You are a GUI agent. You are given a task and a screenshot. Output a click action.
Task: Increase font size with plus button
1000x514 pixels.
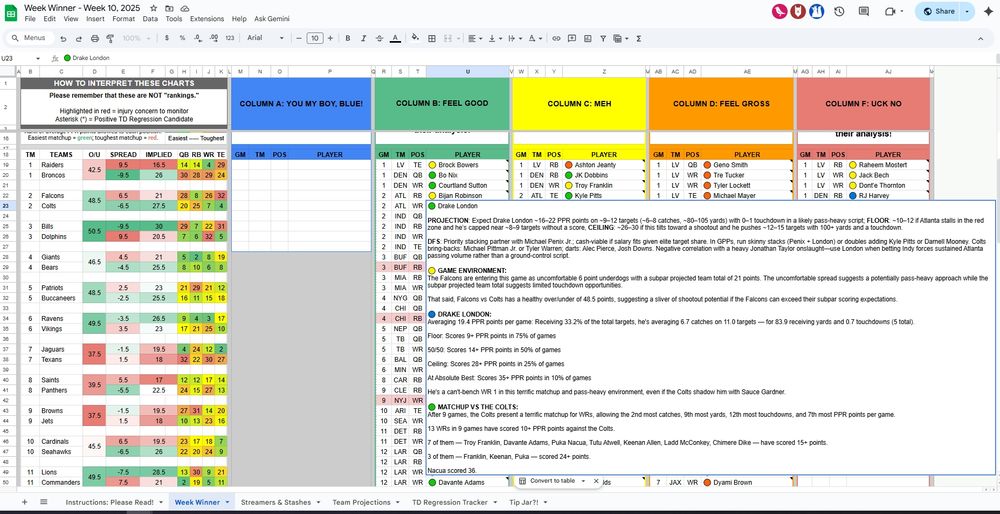330,38
